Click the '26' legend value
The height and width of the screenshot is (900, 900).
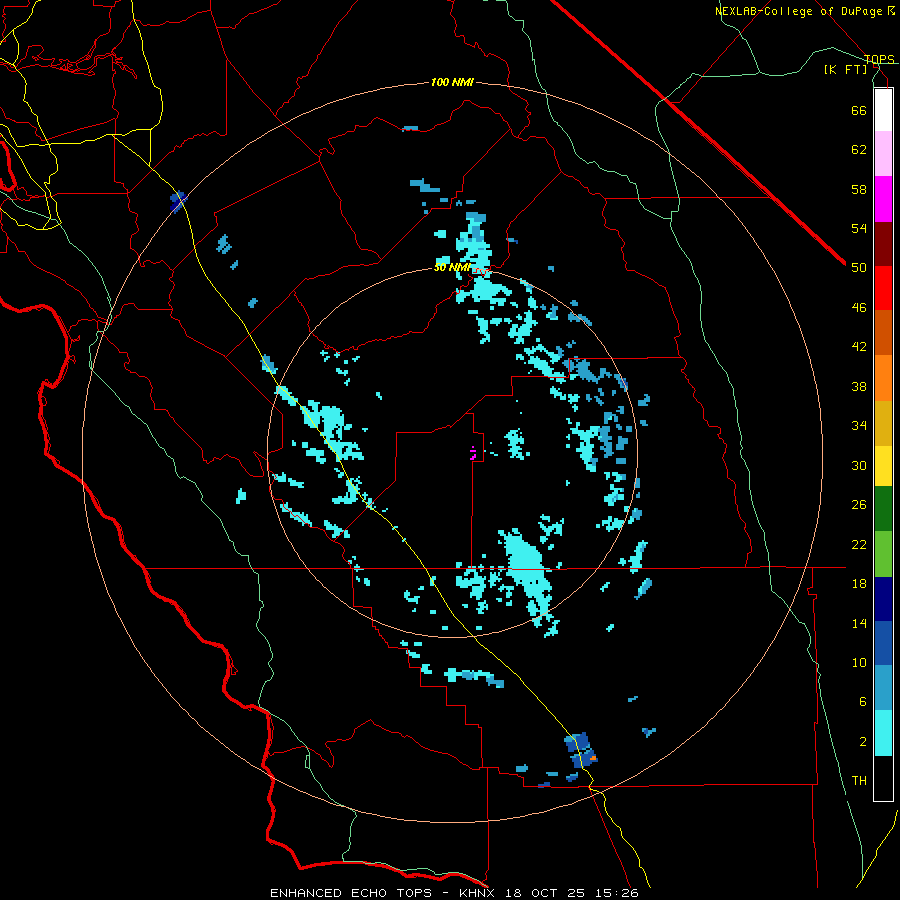point(859,505)
